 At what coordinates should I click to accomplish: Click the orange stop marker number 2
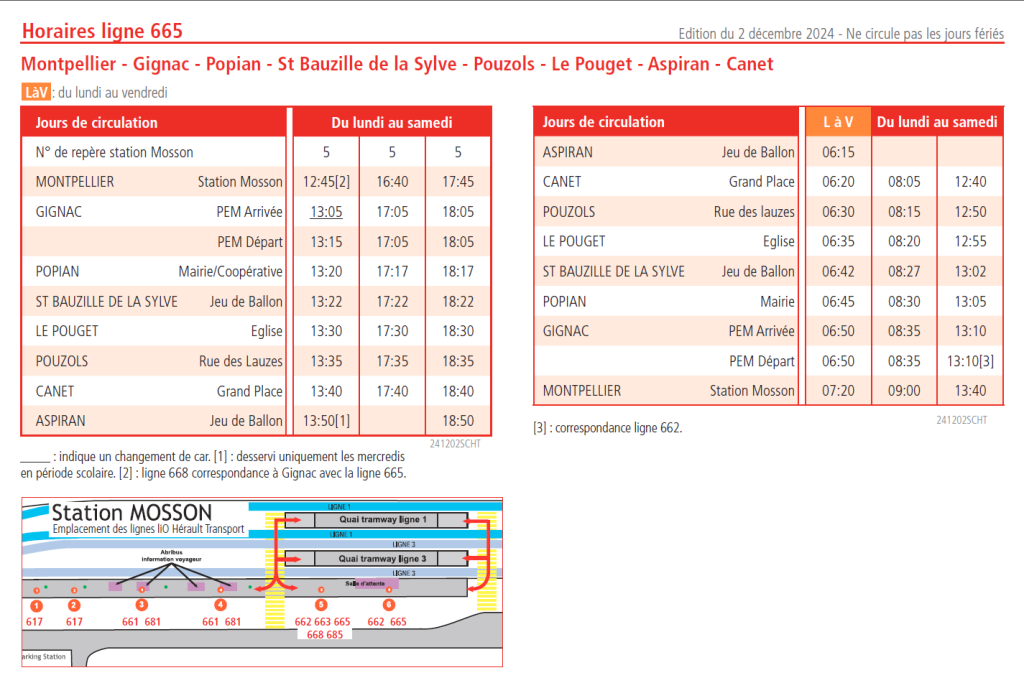(x=74, y=605)
